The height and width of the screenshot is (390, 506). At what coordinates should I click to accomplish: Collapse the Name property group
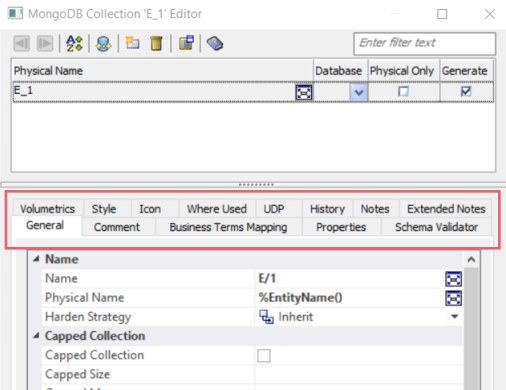coord(36,259)
